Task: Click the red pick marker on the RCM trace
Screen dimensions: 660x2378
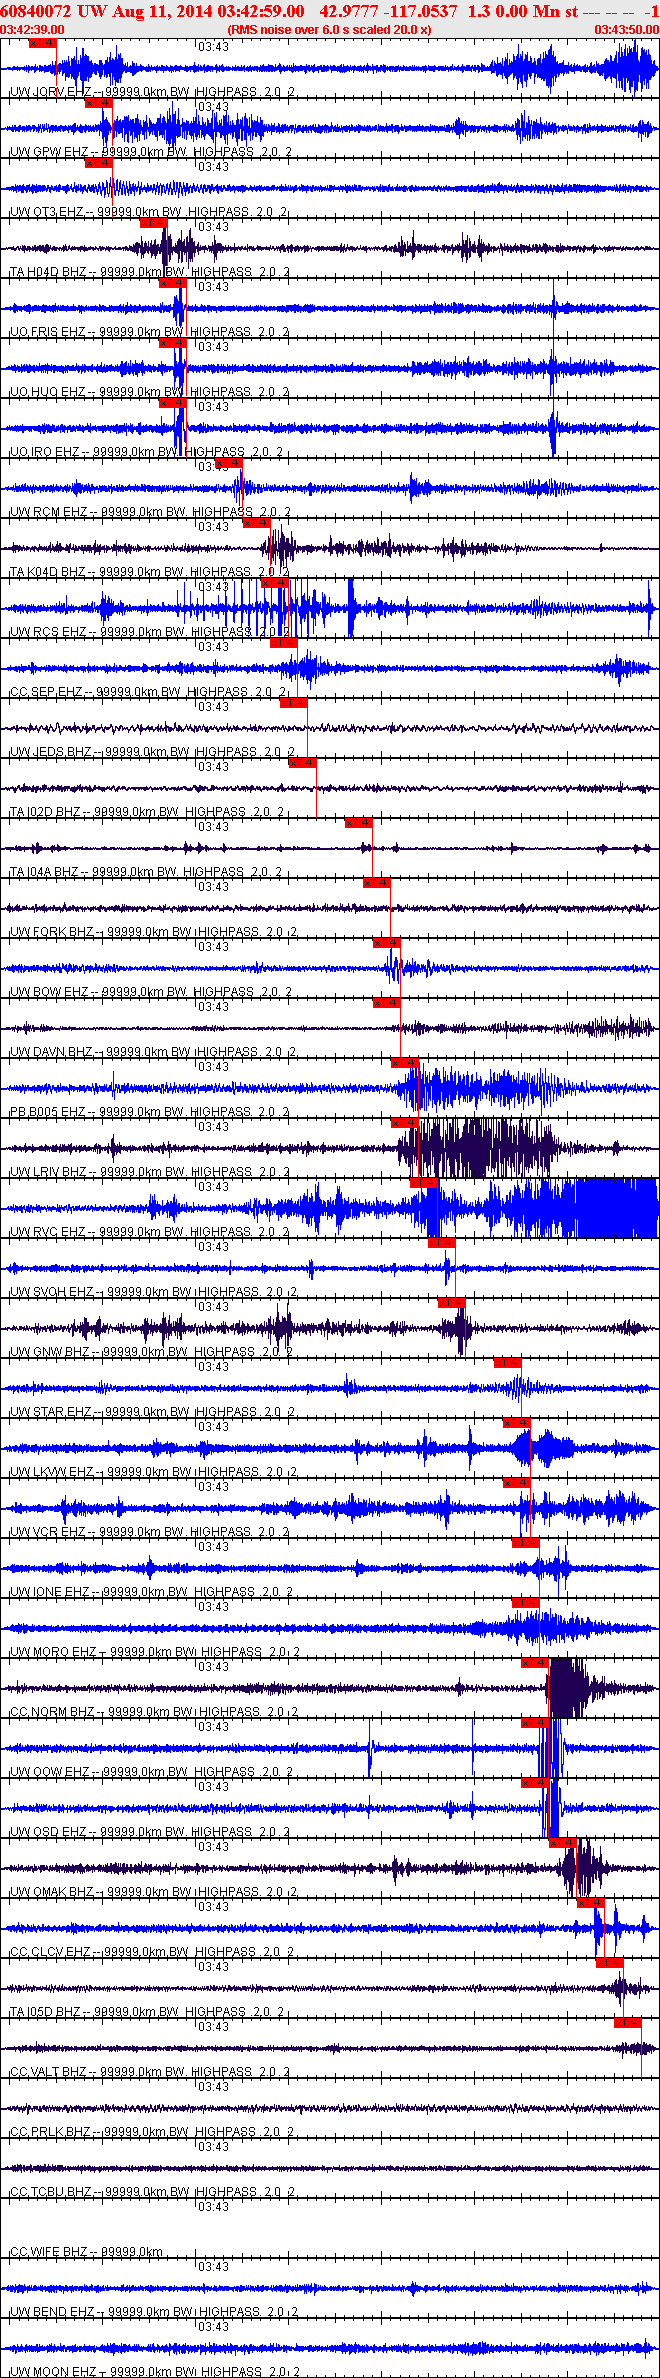Action: coord(228,463)
